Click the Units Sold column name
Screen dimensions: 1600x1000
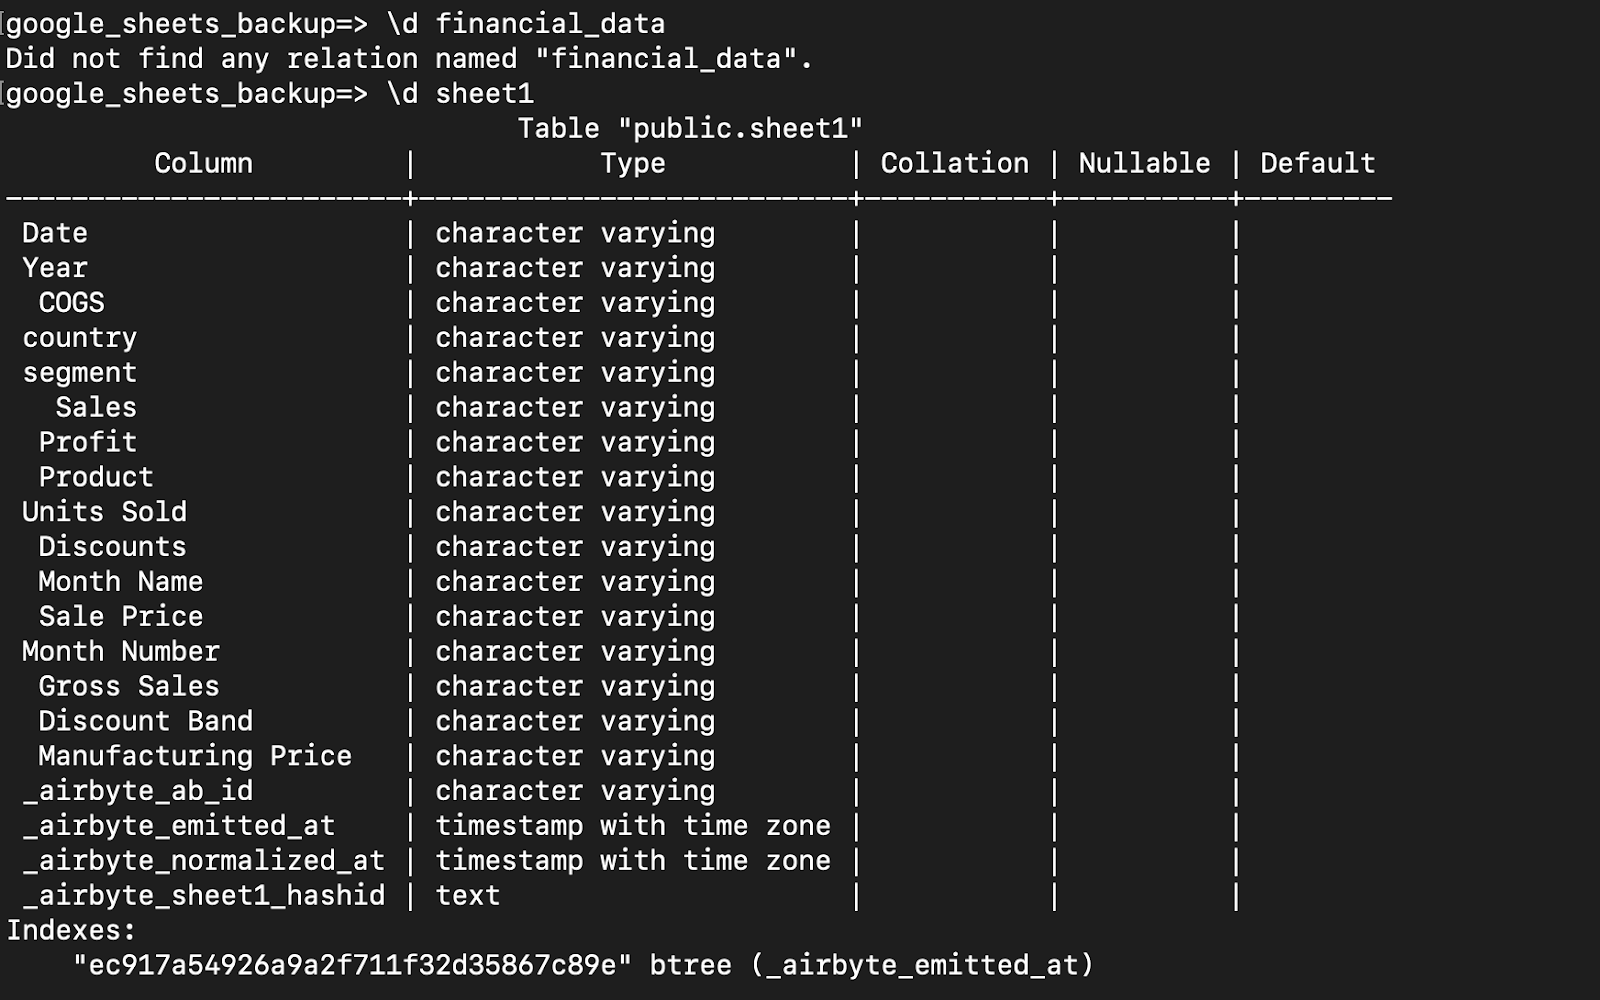click(x=105, y=512)
